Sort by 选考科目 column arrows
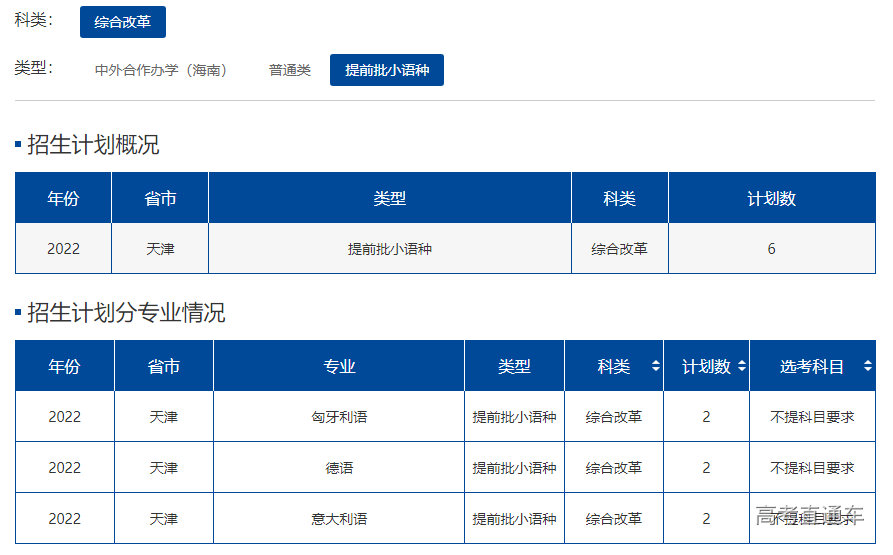This screenshot has width=893, height=555. click(x=867, y=367)
